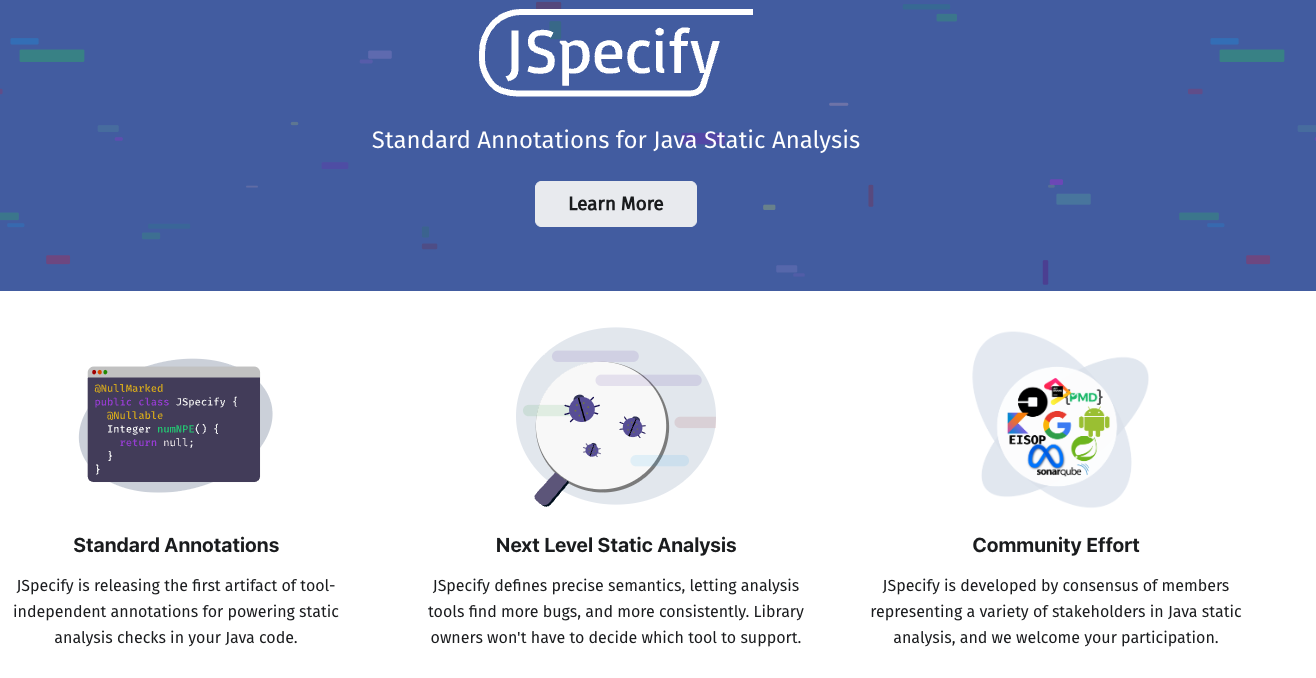Select the PMD logo
Image resolution: width=1316 pixels, height=678 pixels.
(x=1084, y=397)
